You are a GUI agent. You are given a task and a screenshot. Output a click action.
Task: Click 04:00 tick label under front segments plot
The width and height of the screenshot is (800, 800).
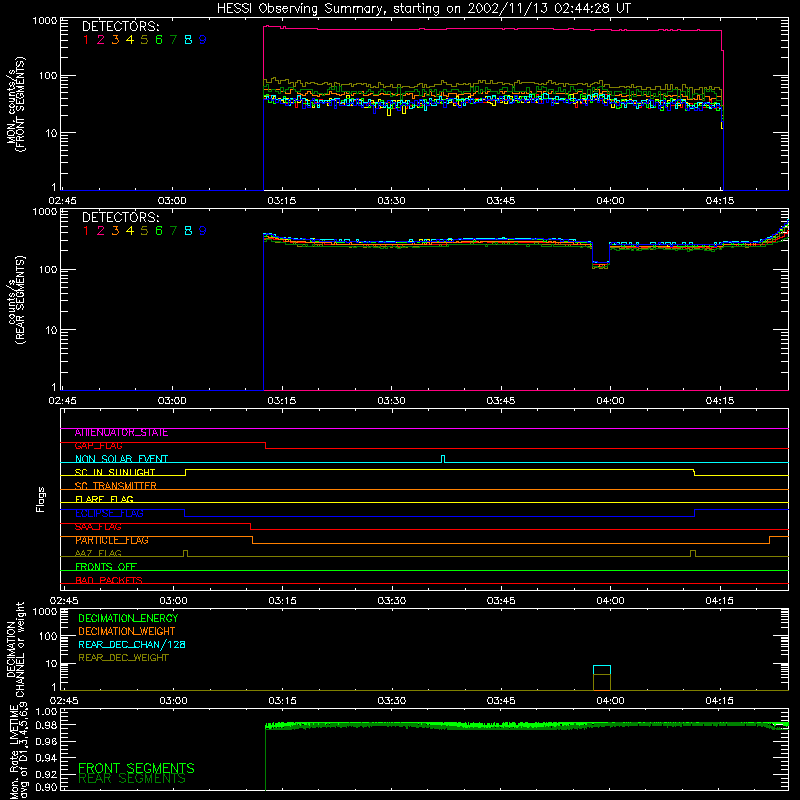pos(610,201)
